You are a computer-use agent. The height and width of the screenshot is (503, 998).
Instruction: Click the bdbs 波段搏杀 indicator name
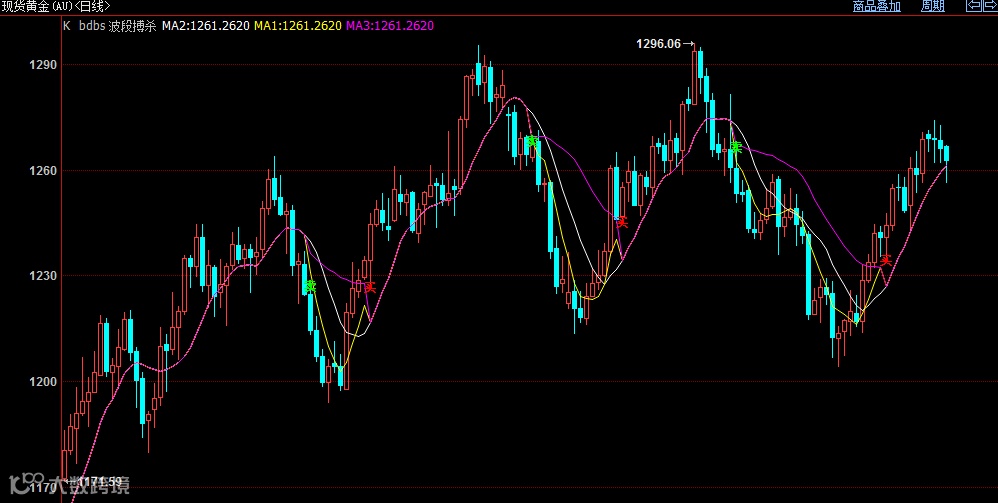pos(118,26)
